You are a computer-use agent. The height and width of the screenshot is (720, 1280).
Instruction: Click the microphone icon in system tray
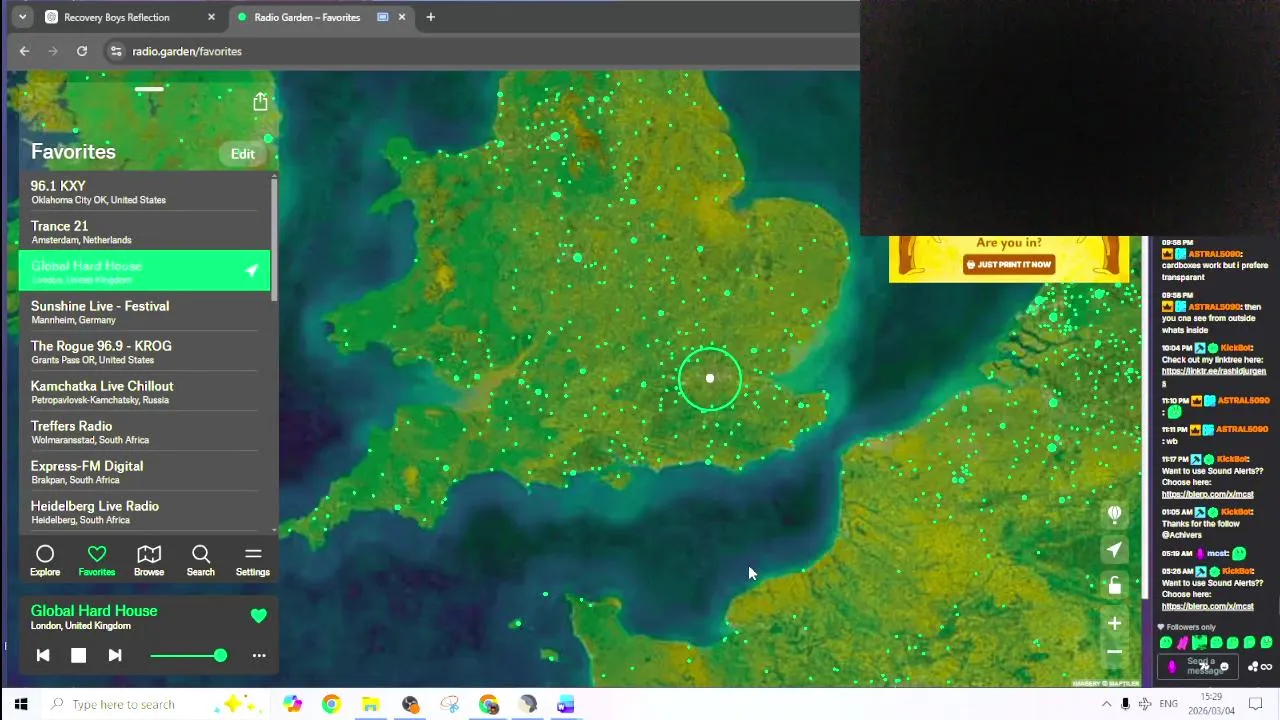point(1126,704)
